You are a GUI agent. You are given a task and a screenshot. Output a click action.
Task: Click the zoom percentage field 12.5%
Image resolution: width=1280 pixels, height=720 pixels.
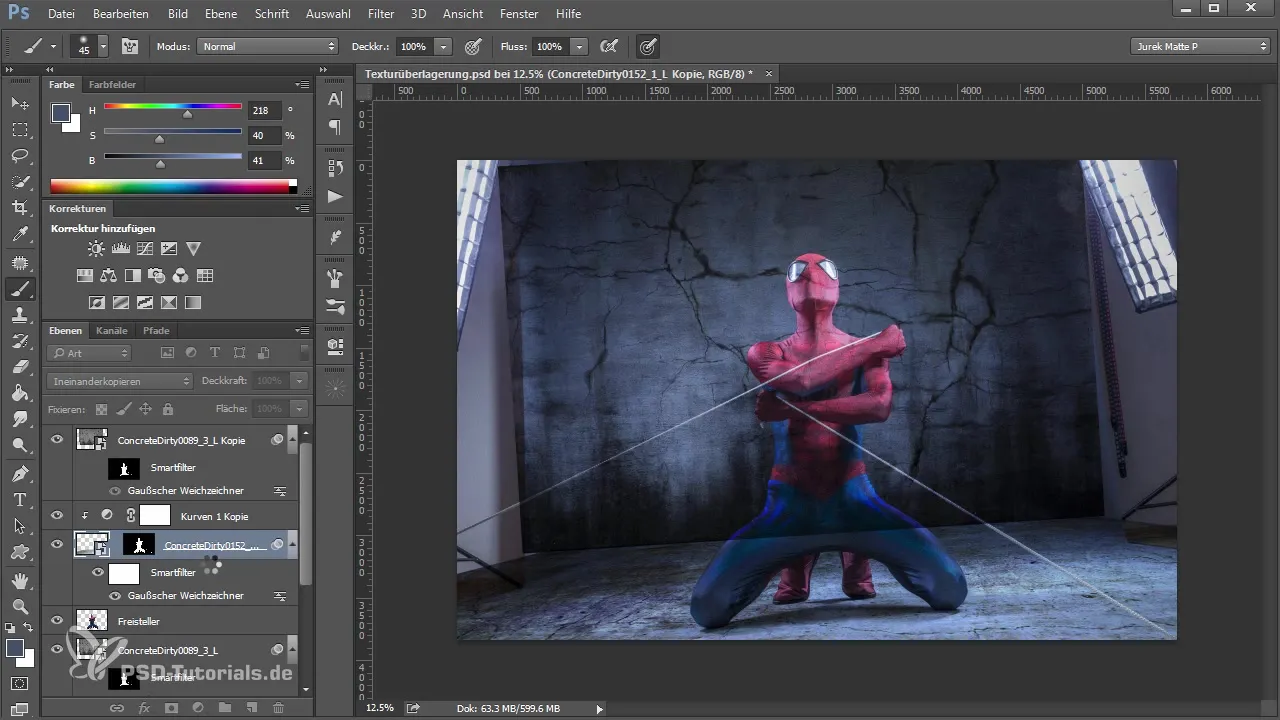380,708
